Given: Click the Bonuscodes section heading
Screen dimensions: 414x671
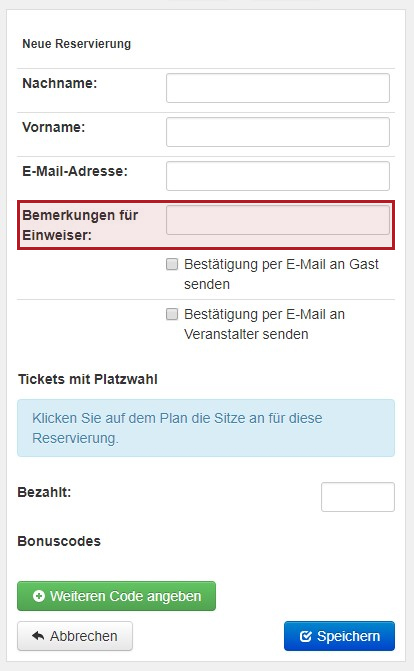Looking at the screenshot, I should (x=59, y=541).
